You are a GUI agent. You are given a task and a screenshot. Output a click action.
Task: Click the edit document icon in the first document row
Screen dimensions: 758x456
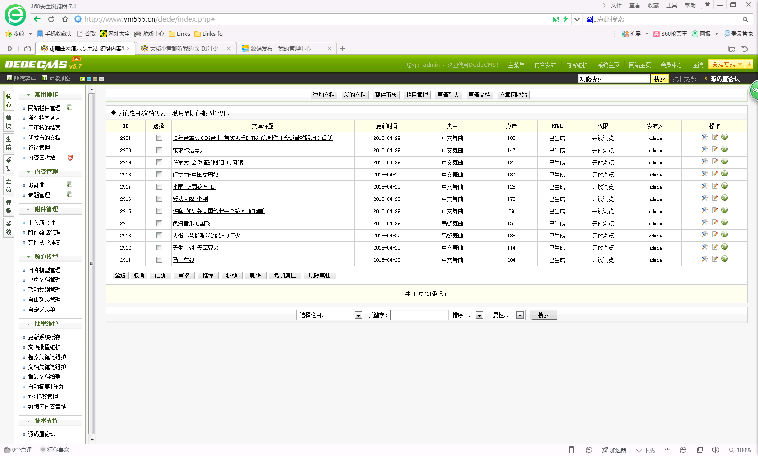tap(714, 137)
